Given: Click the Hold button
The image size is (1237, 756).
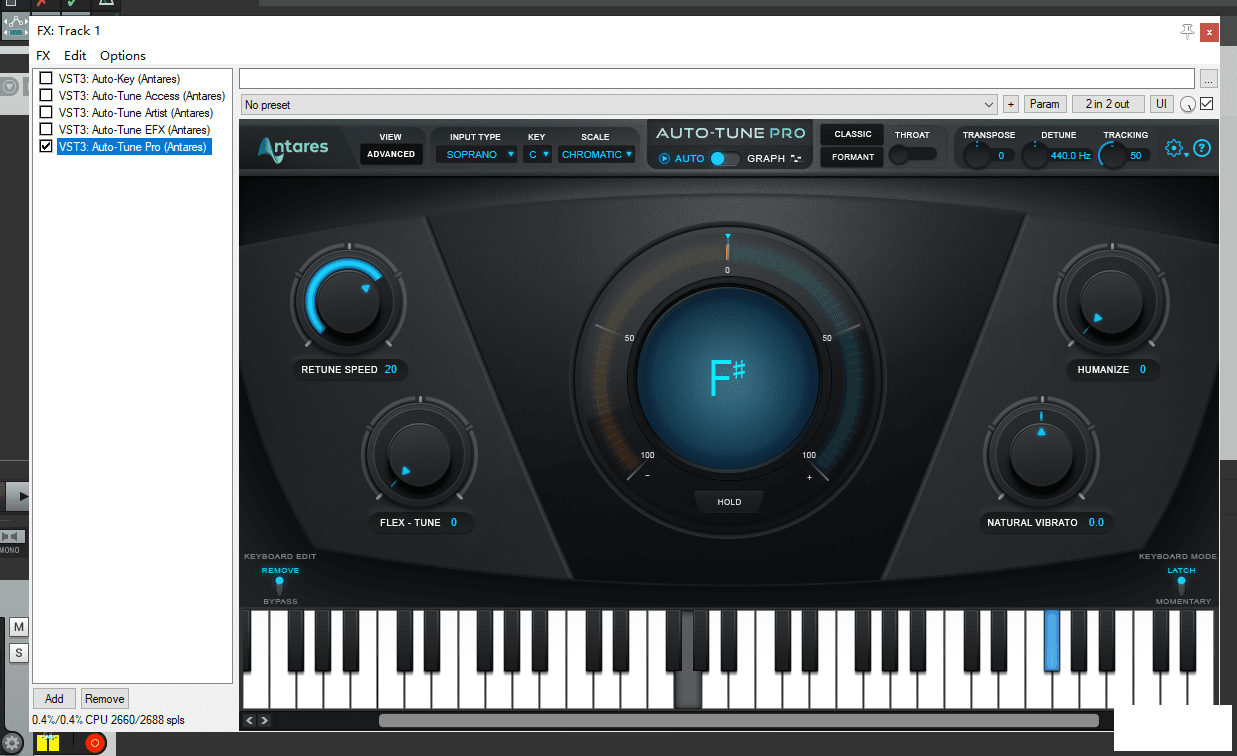Looking at the screenshot, I should (730, 502).
